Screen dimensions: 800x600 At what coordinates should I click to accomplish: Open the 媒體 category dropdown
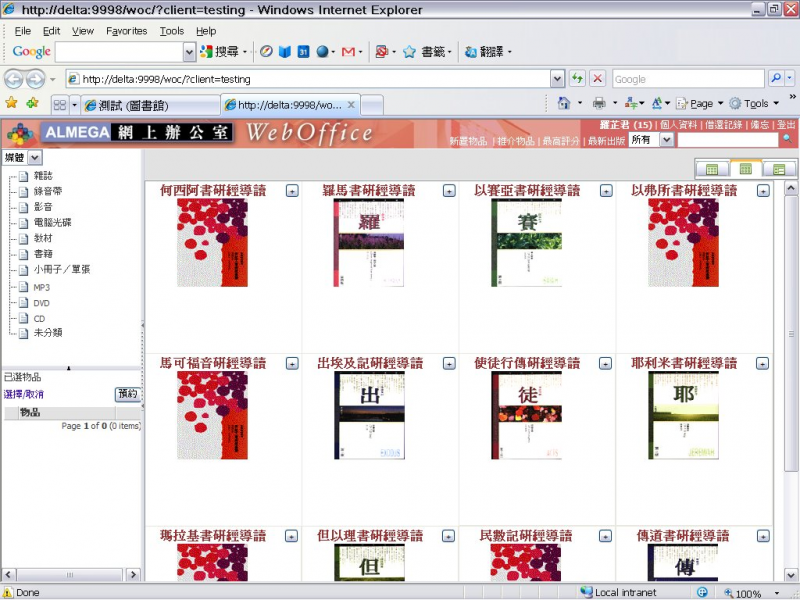pos(35,158)
